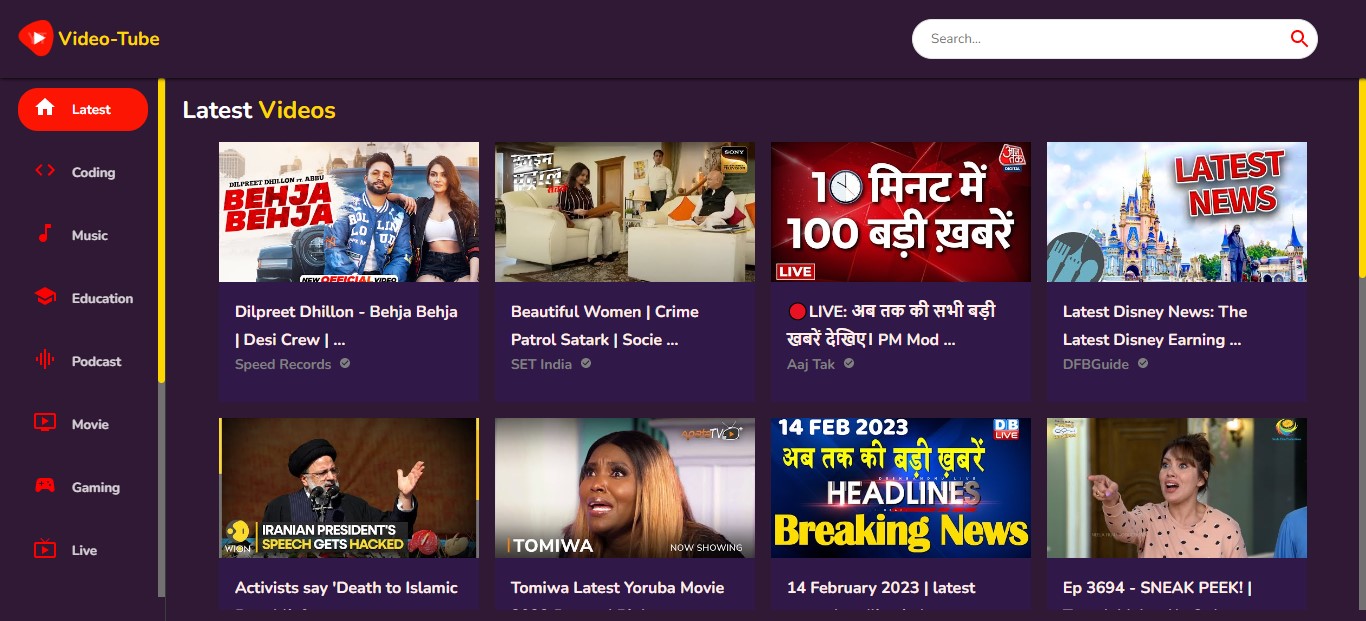Open title 'Tomiwa Latest Yoruba Movie'

point(617,588)
